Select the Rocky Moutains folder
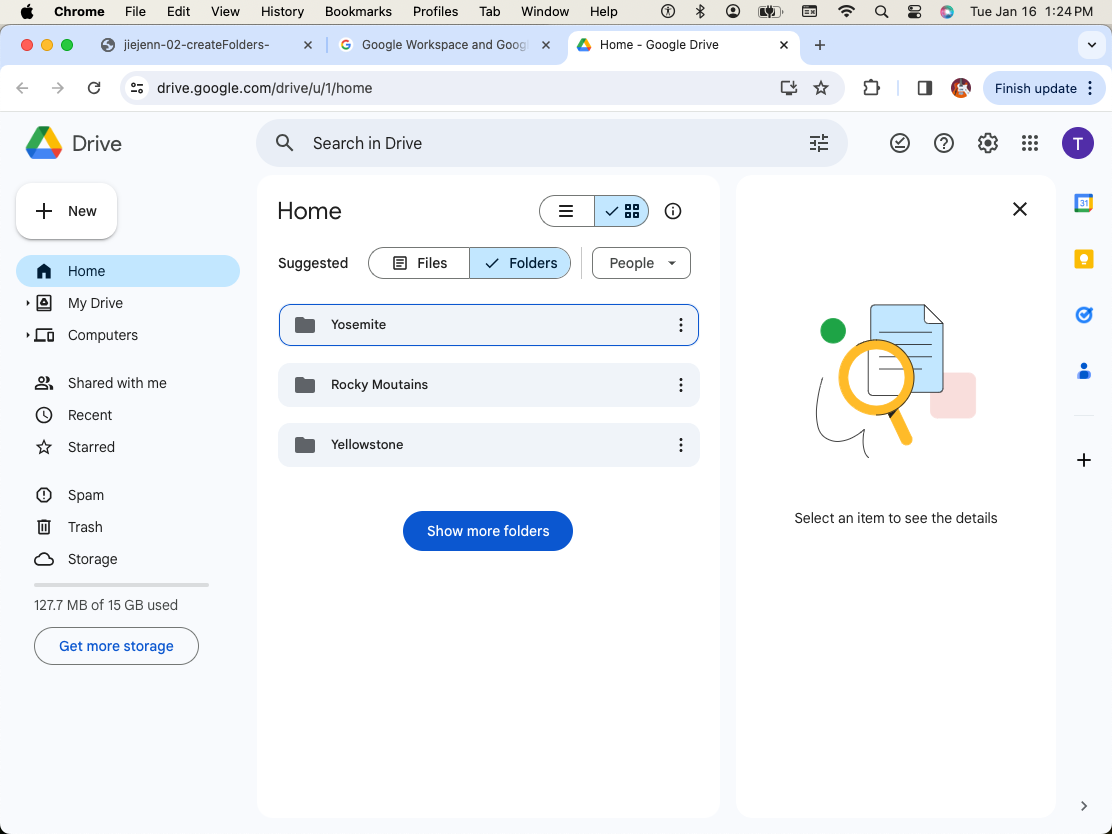Screen dimensions: 1112x834 coord(489,385)
